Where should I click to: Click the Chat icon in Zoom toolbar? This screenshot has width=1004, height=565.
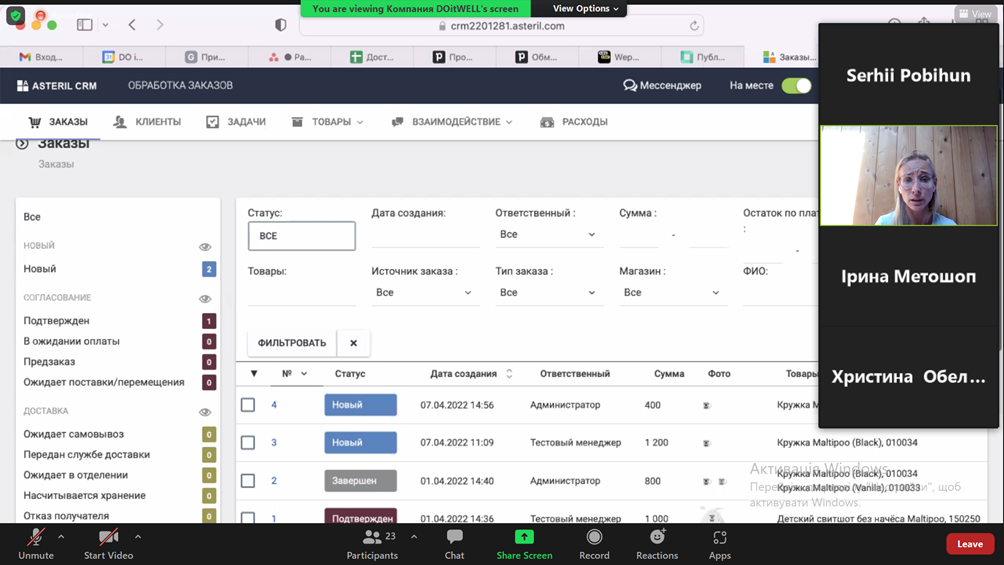454,538
